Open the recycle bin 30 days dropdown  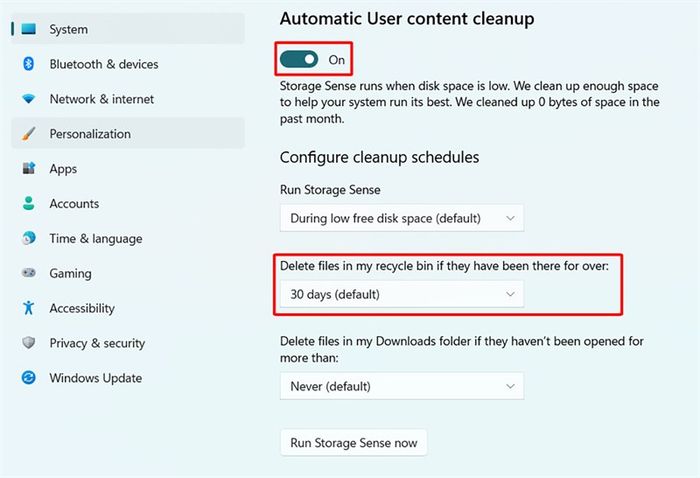click(x=402, y=294)
